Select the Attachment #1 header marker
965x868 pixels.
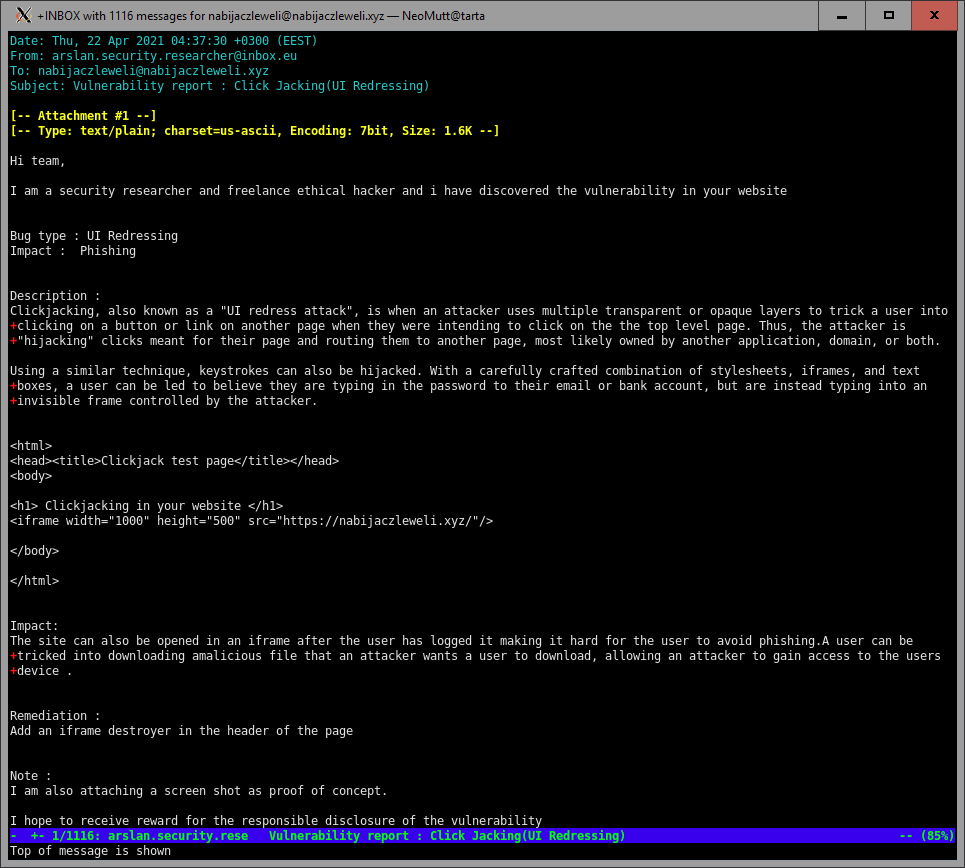point(83,116)
